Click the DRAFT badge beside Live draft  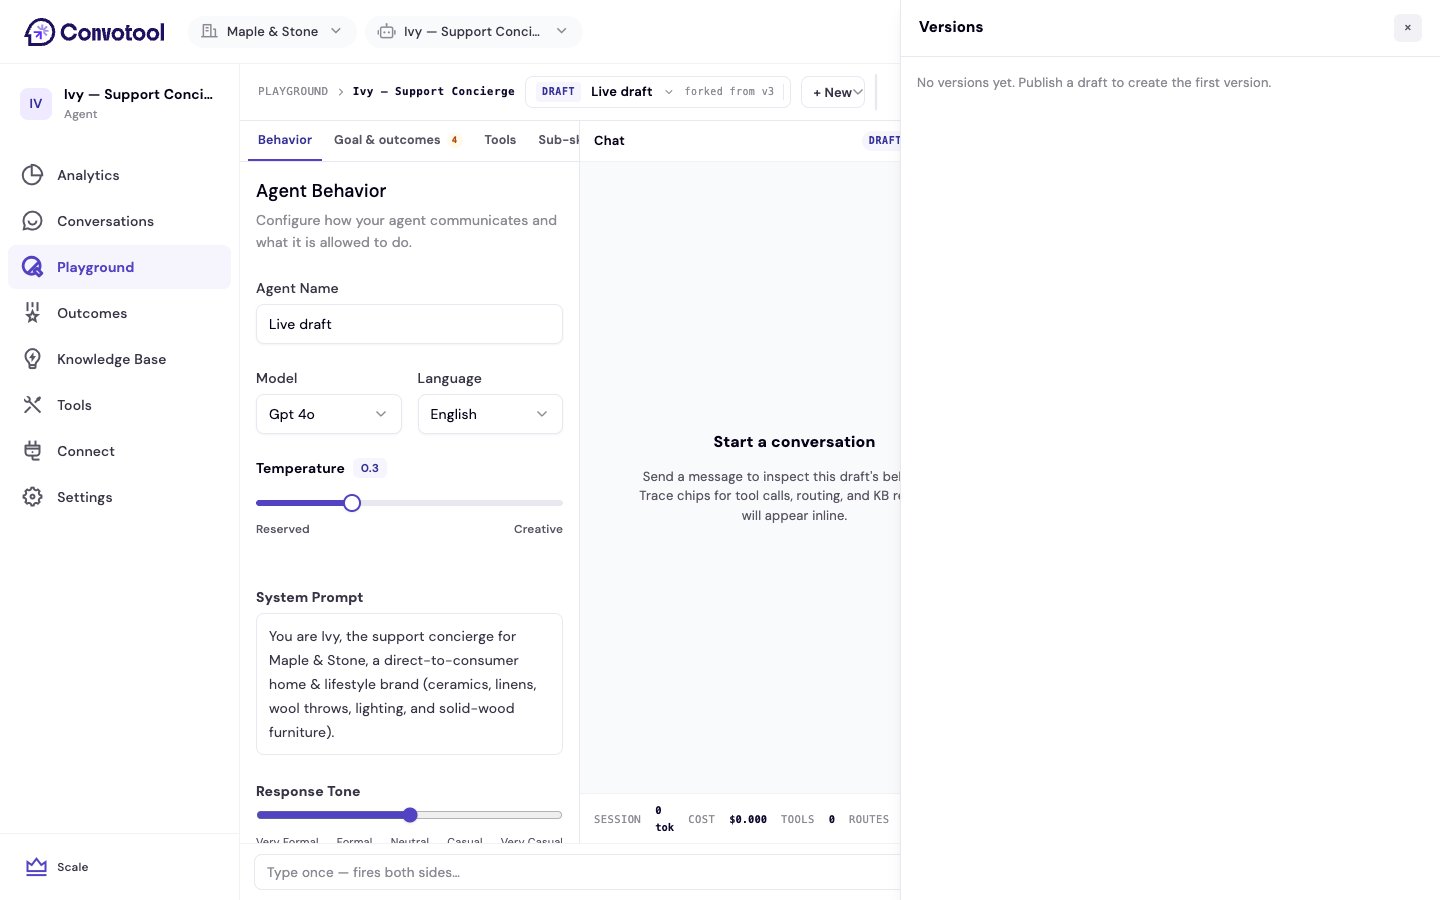click(x=558, y=92)
